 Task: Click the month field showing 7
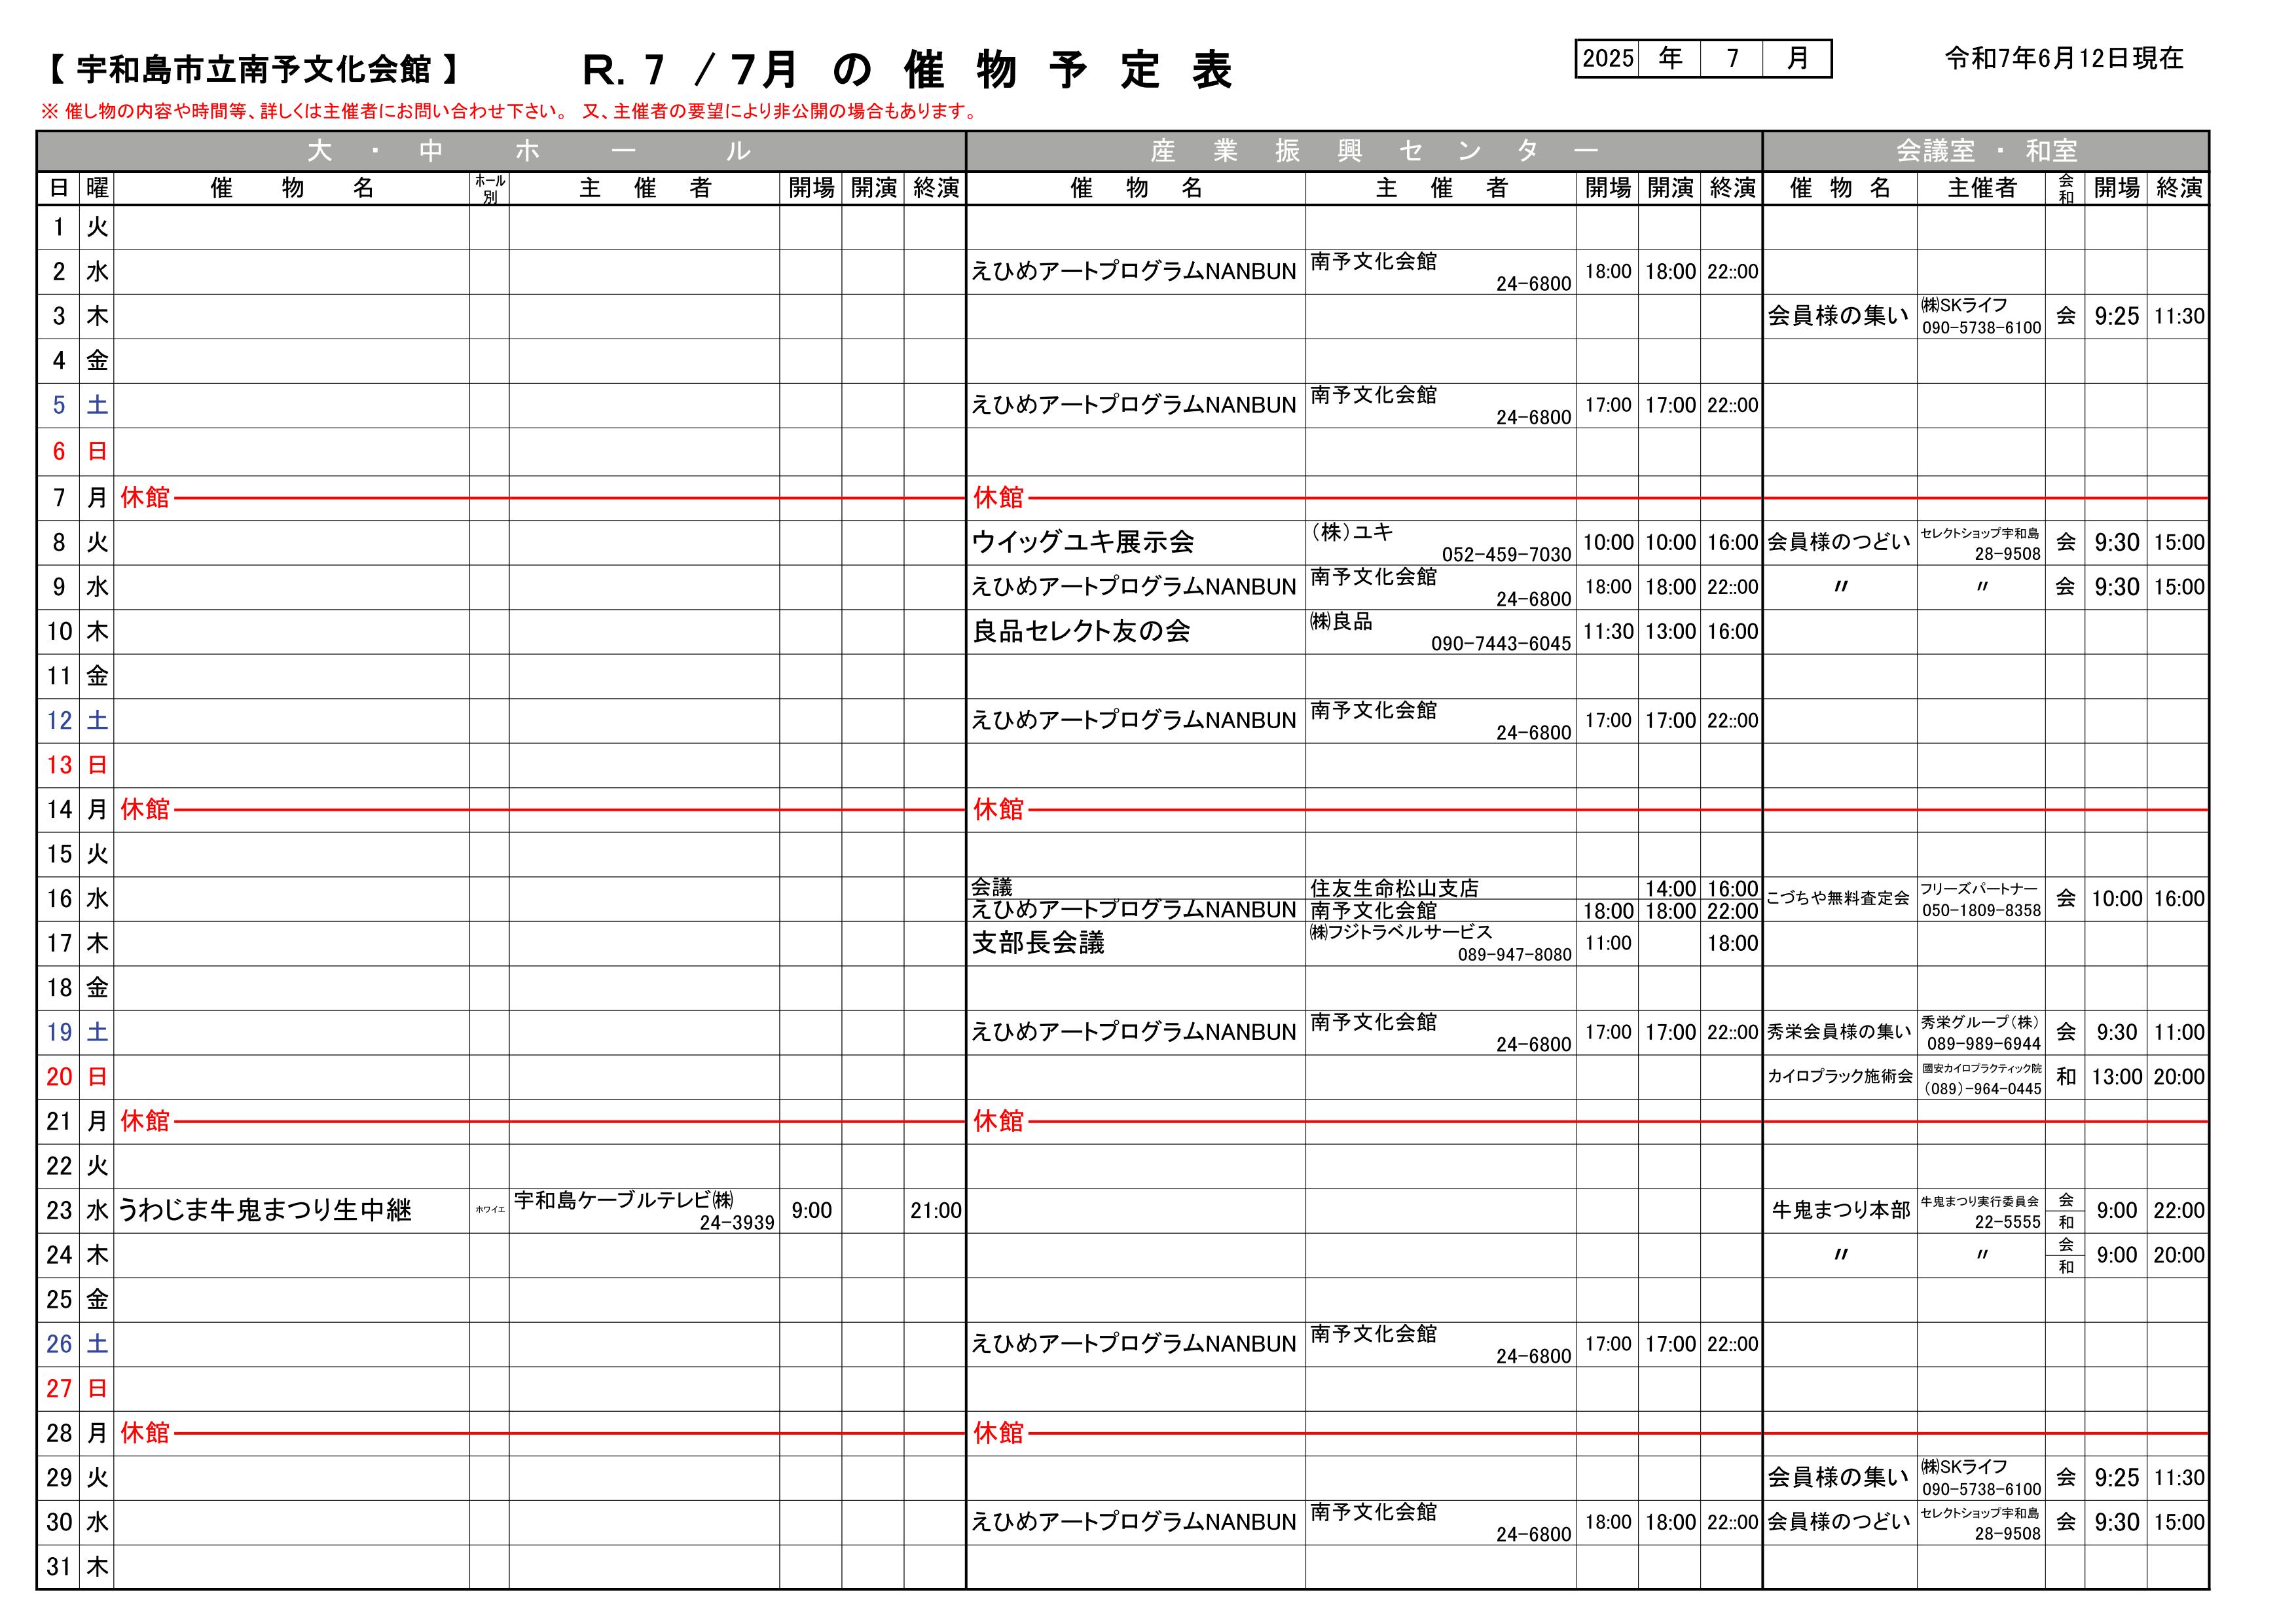pyautogui.click(x=1732, y=59)
